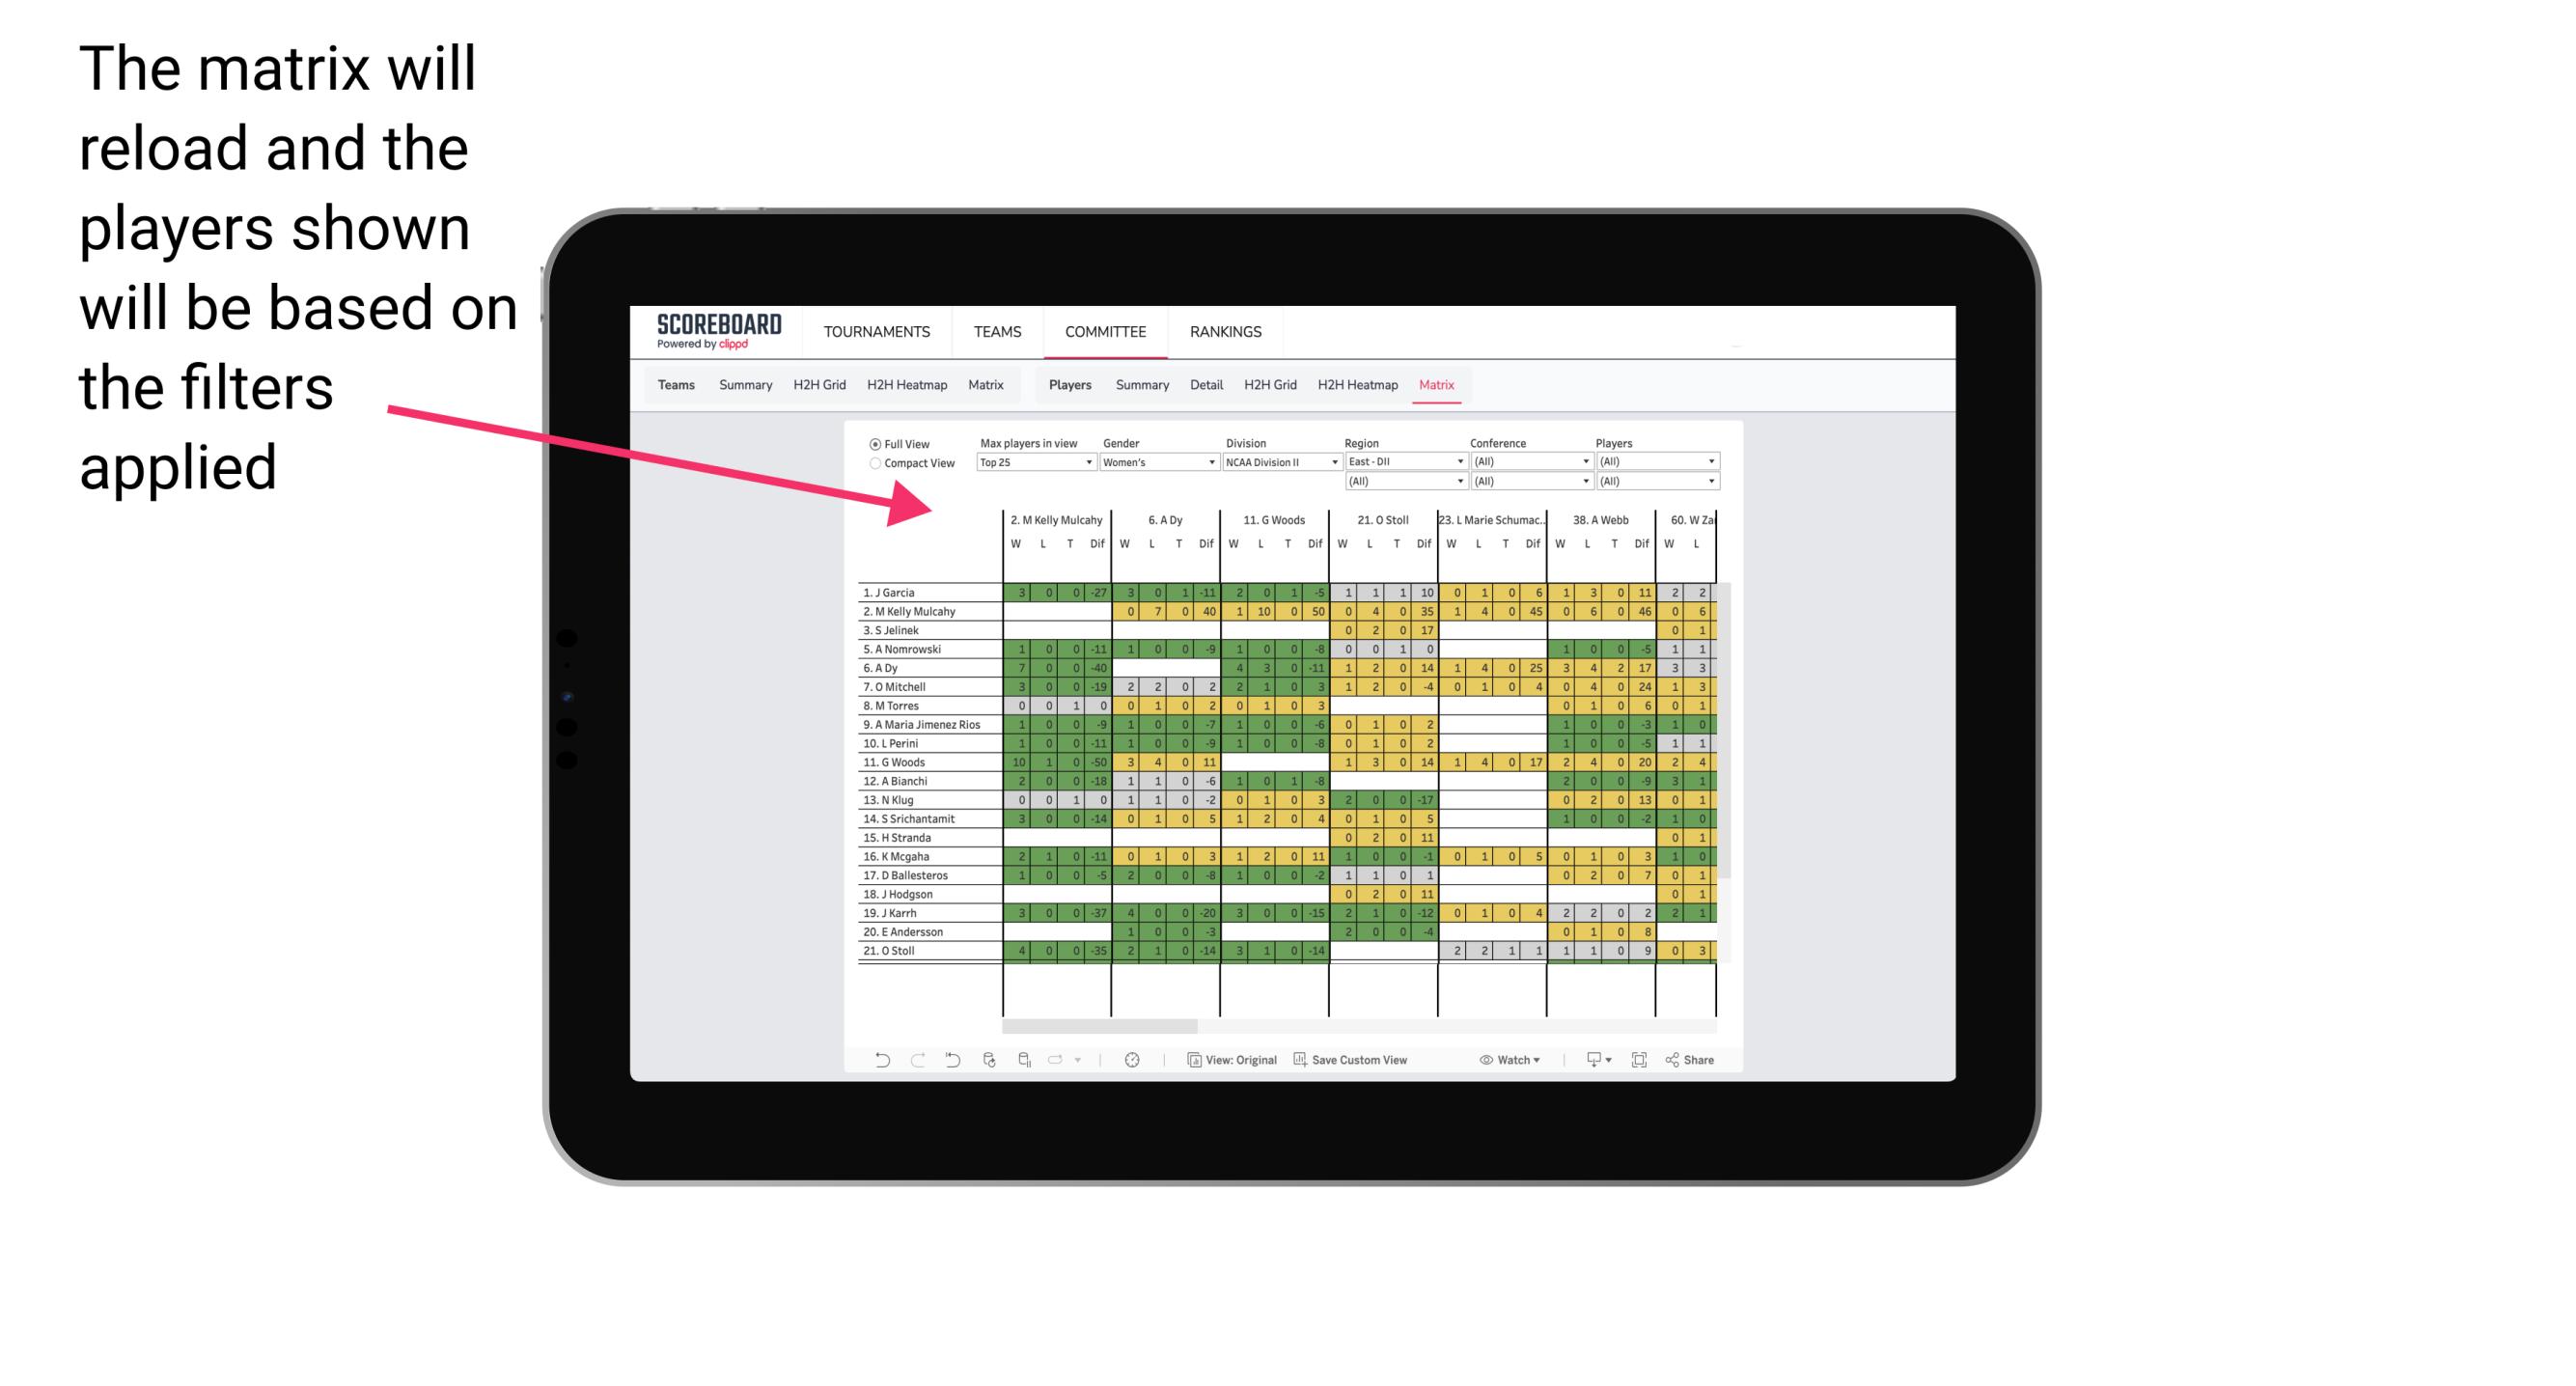Toggle visibility of Players column filter
This screenshot has width=2576, height=1386.
1620,444
